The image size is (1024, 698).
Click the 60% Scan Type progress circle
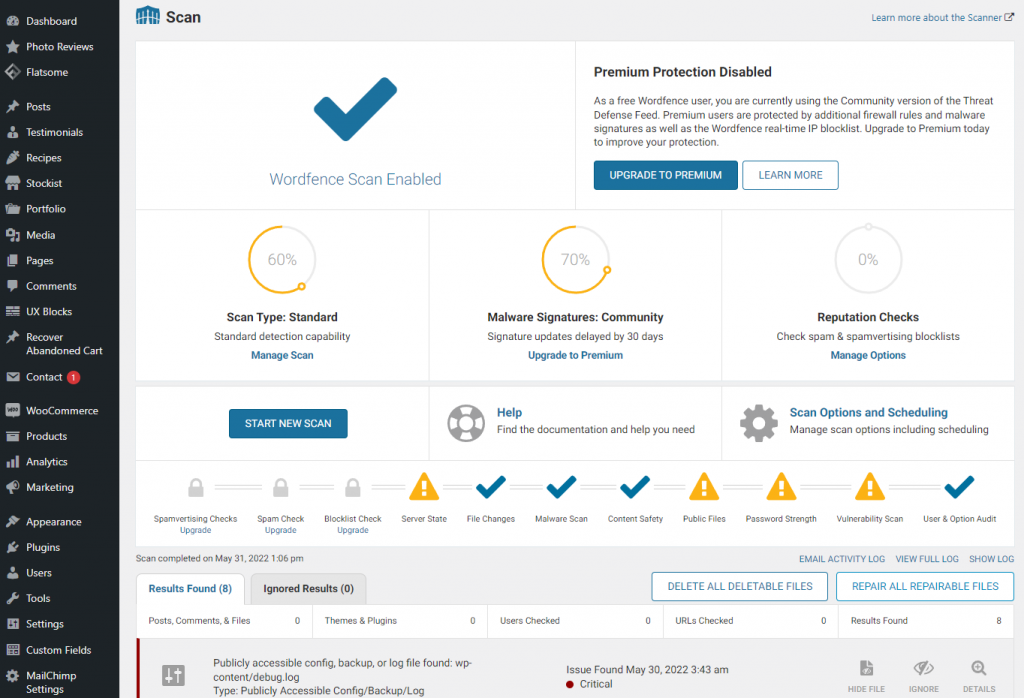(282, 259)
